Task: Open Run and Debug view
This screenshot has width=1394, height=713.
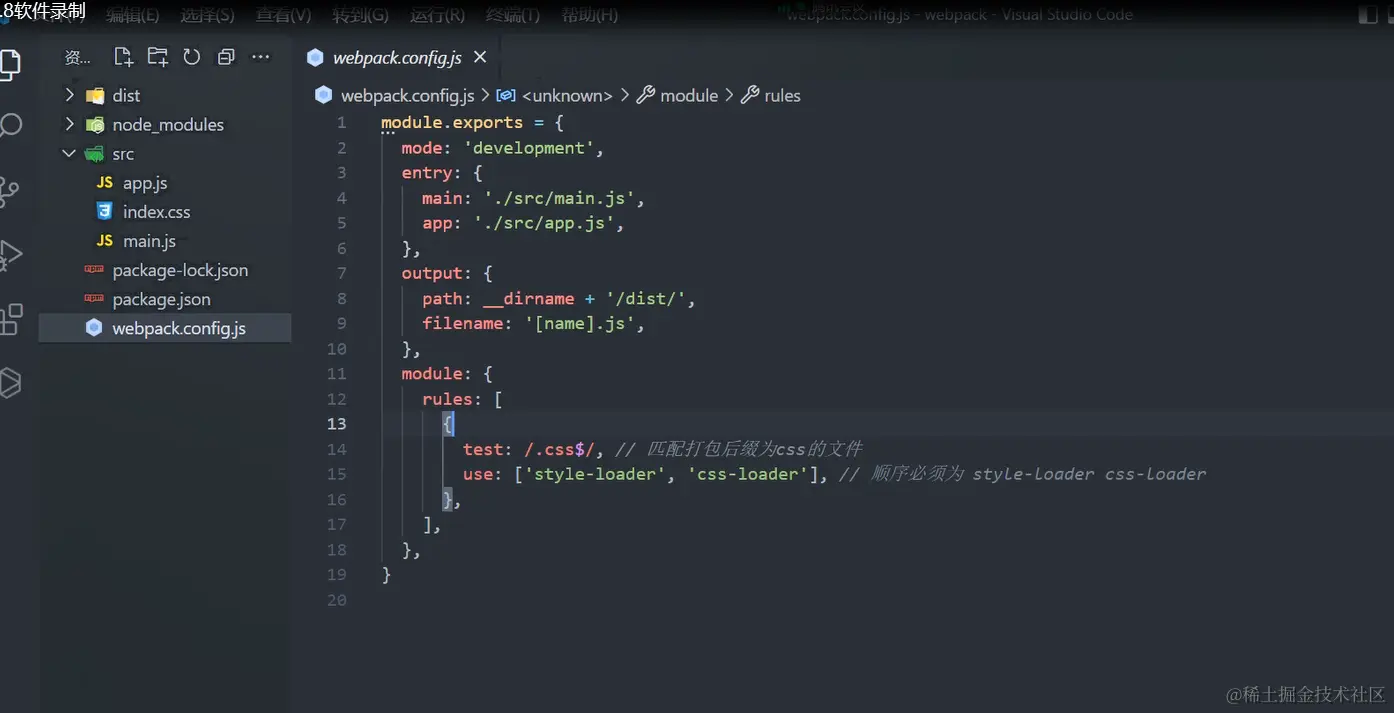Action: [x=10, y=254]
